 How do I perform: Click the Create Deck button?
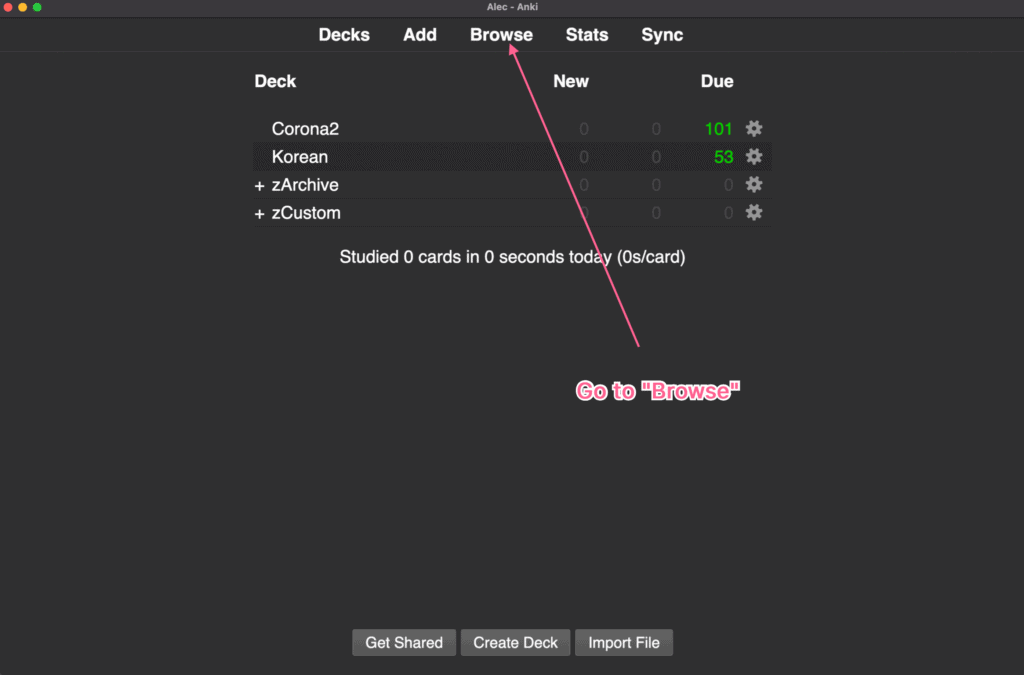pos(516,642)
